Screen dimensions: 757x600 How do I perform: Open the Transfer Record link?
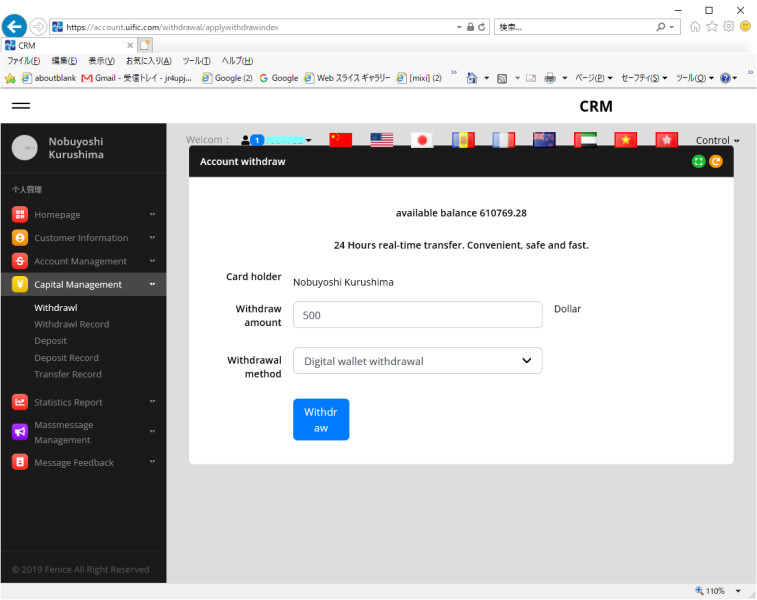point(68,374)
